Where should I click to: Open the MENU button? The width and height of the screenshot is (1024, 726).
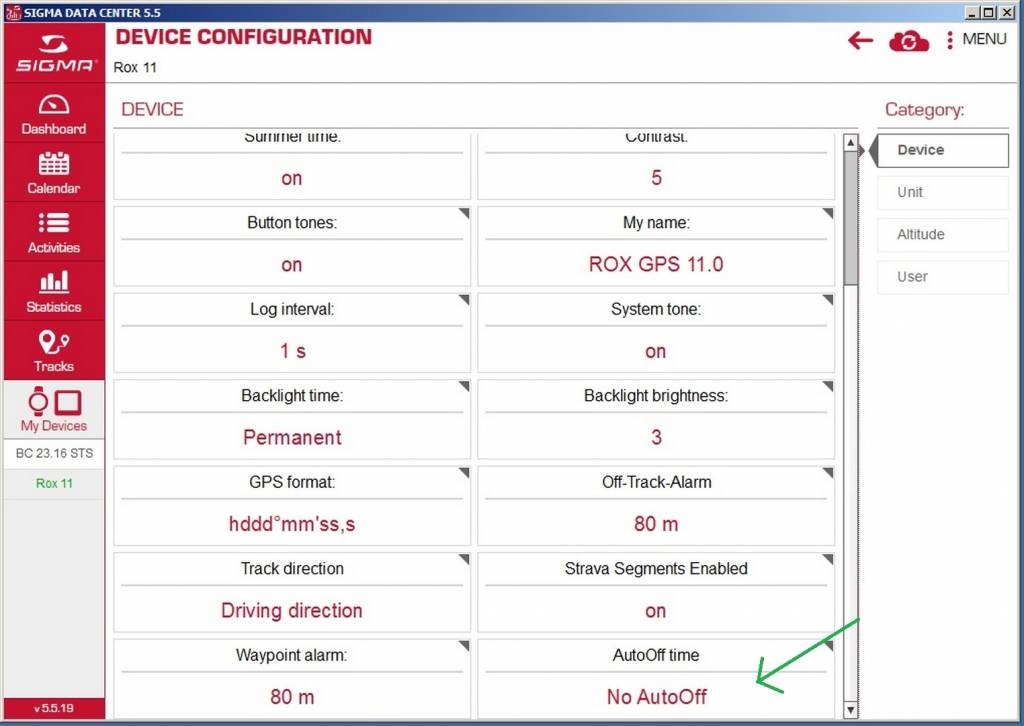click(x=976, y=40)
